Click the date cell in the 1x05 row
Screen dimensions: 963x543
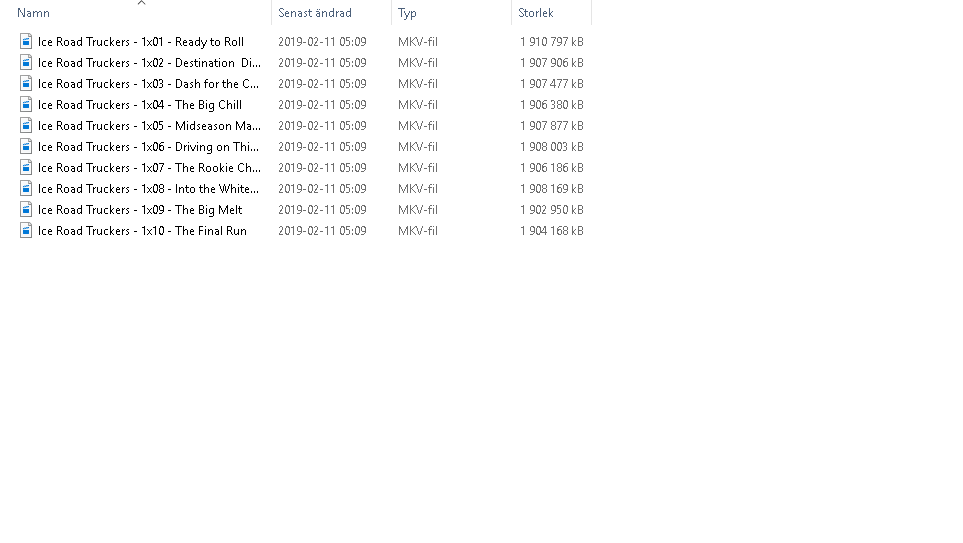point(322,125)
